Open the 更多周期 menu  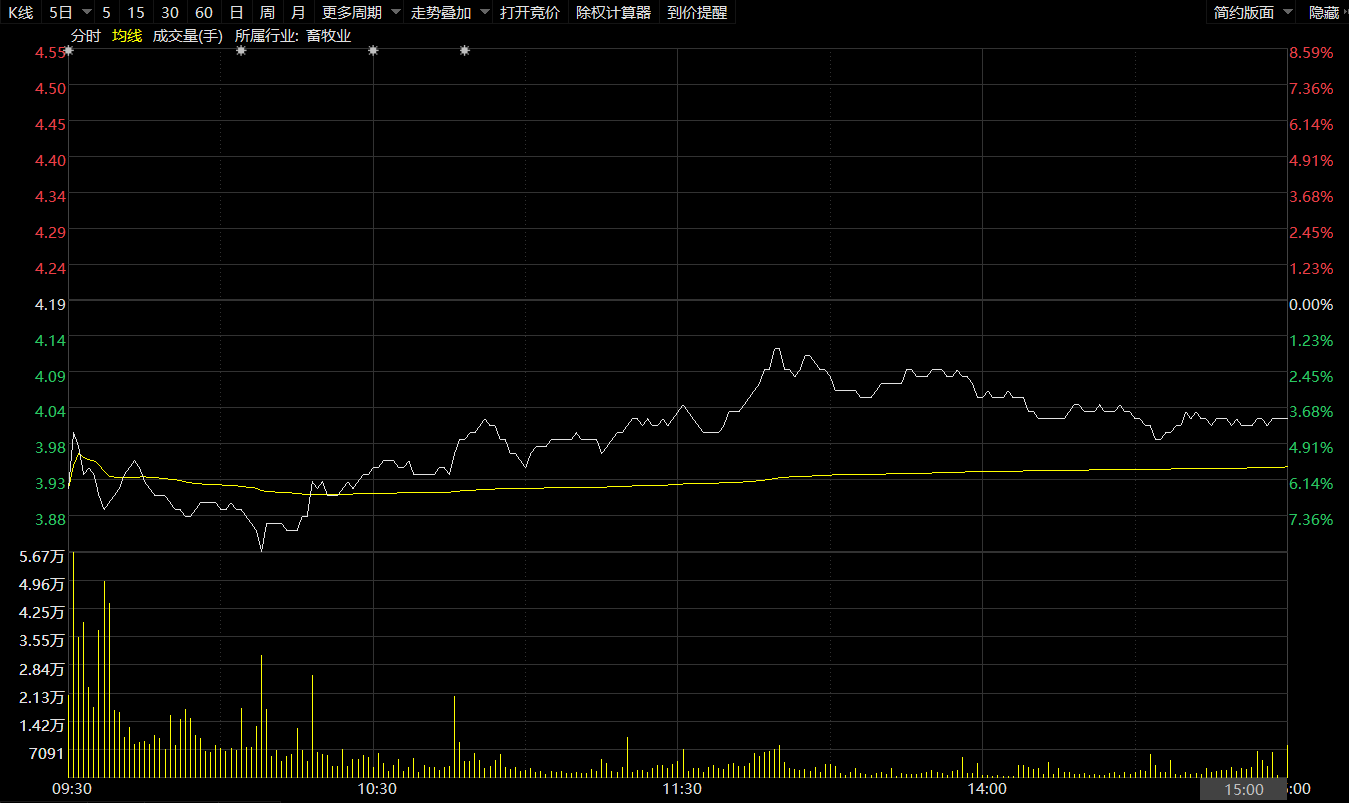pyautogui.click(x=351, y=12)
